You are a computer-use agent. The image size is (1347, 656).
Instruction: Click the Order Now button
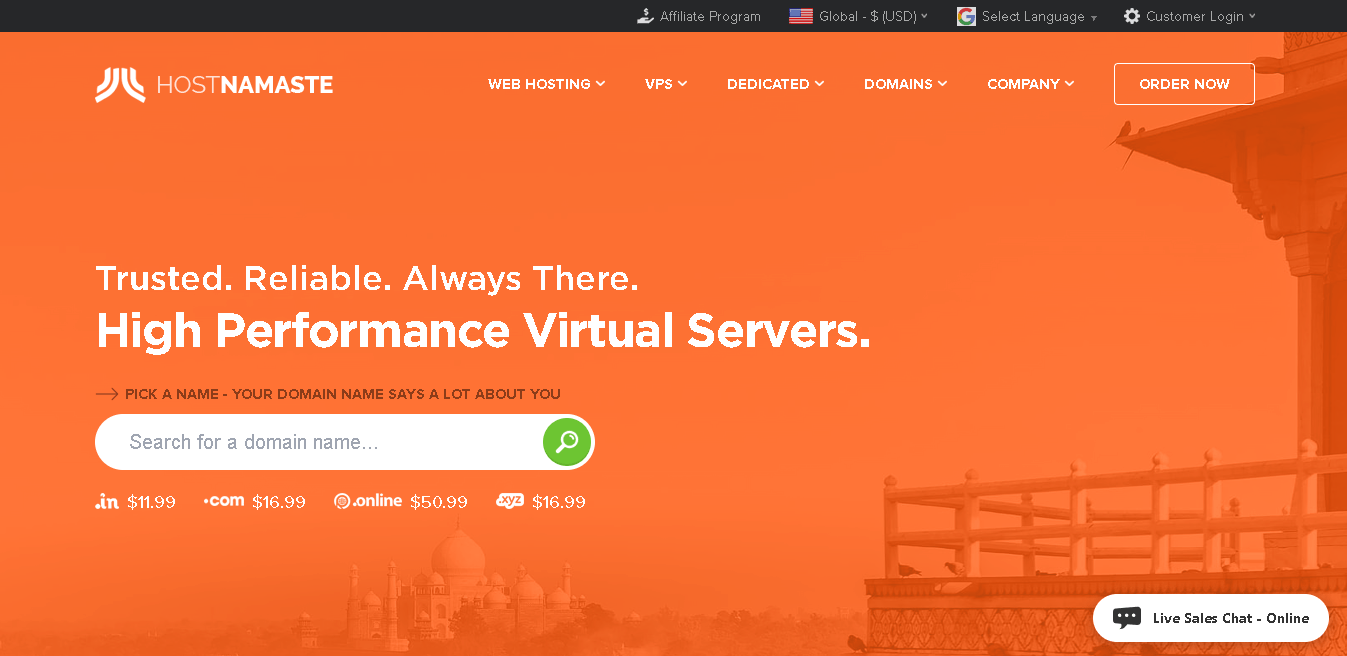[1184, 84]
